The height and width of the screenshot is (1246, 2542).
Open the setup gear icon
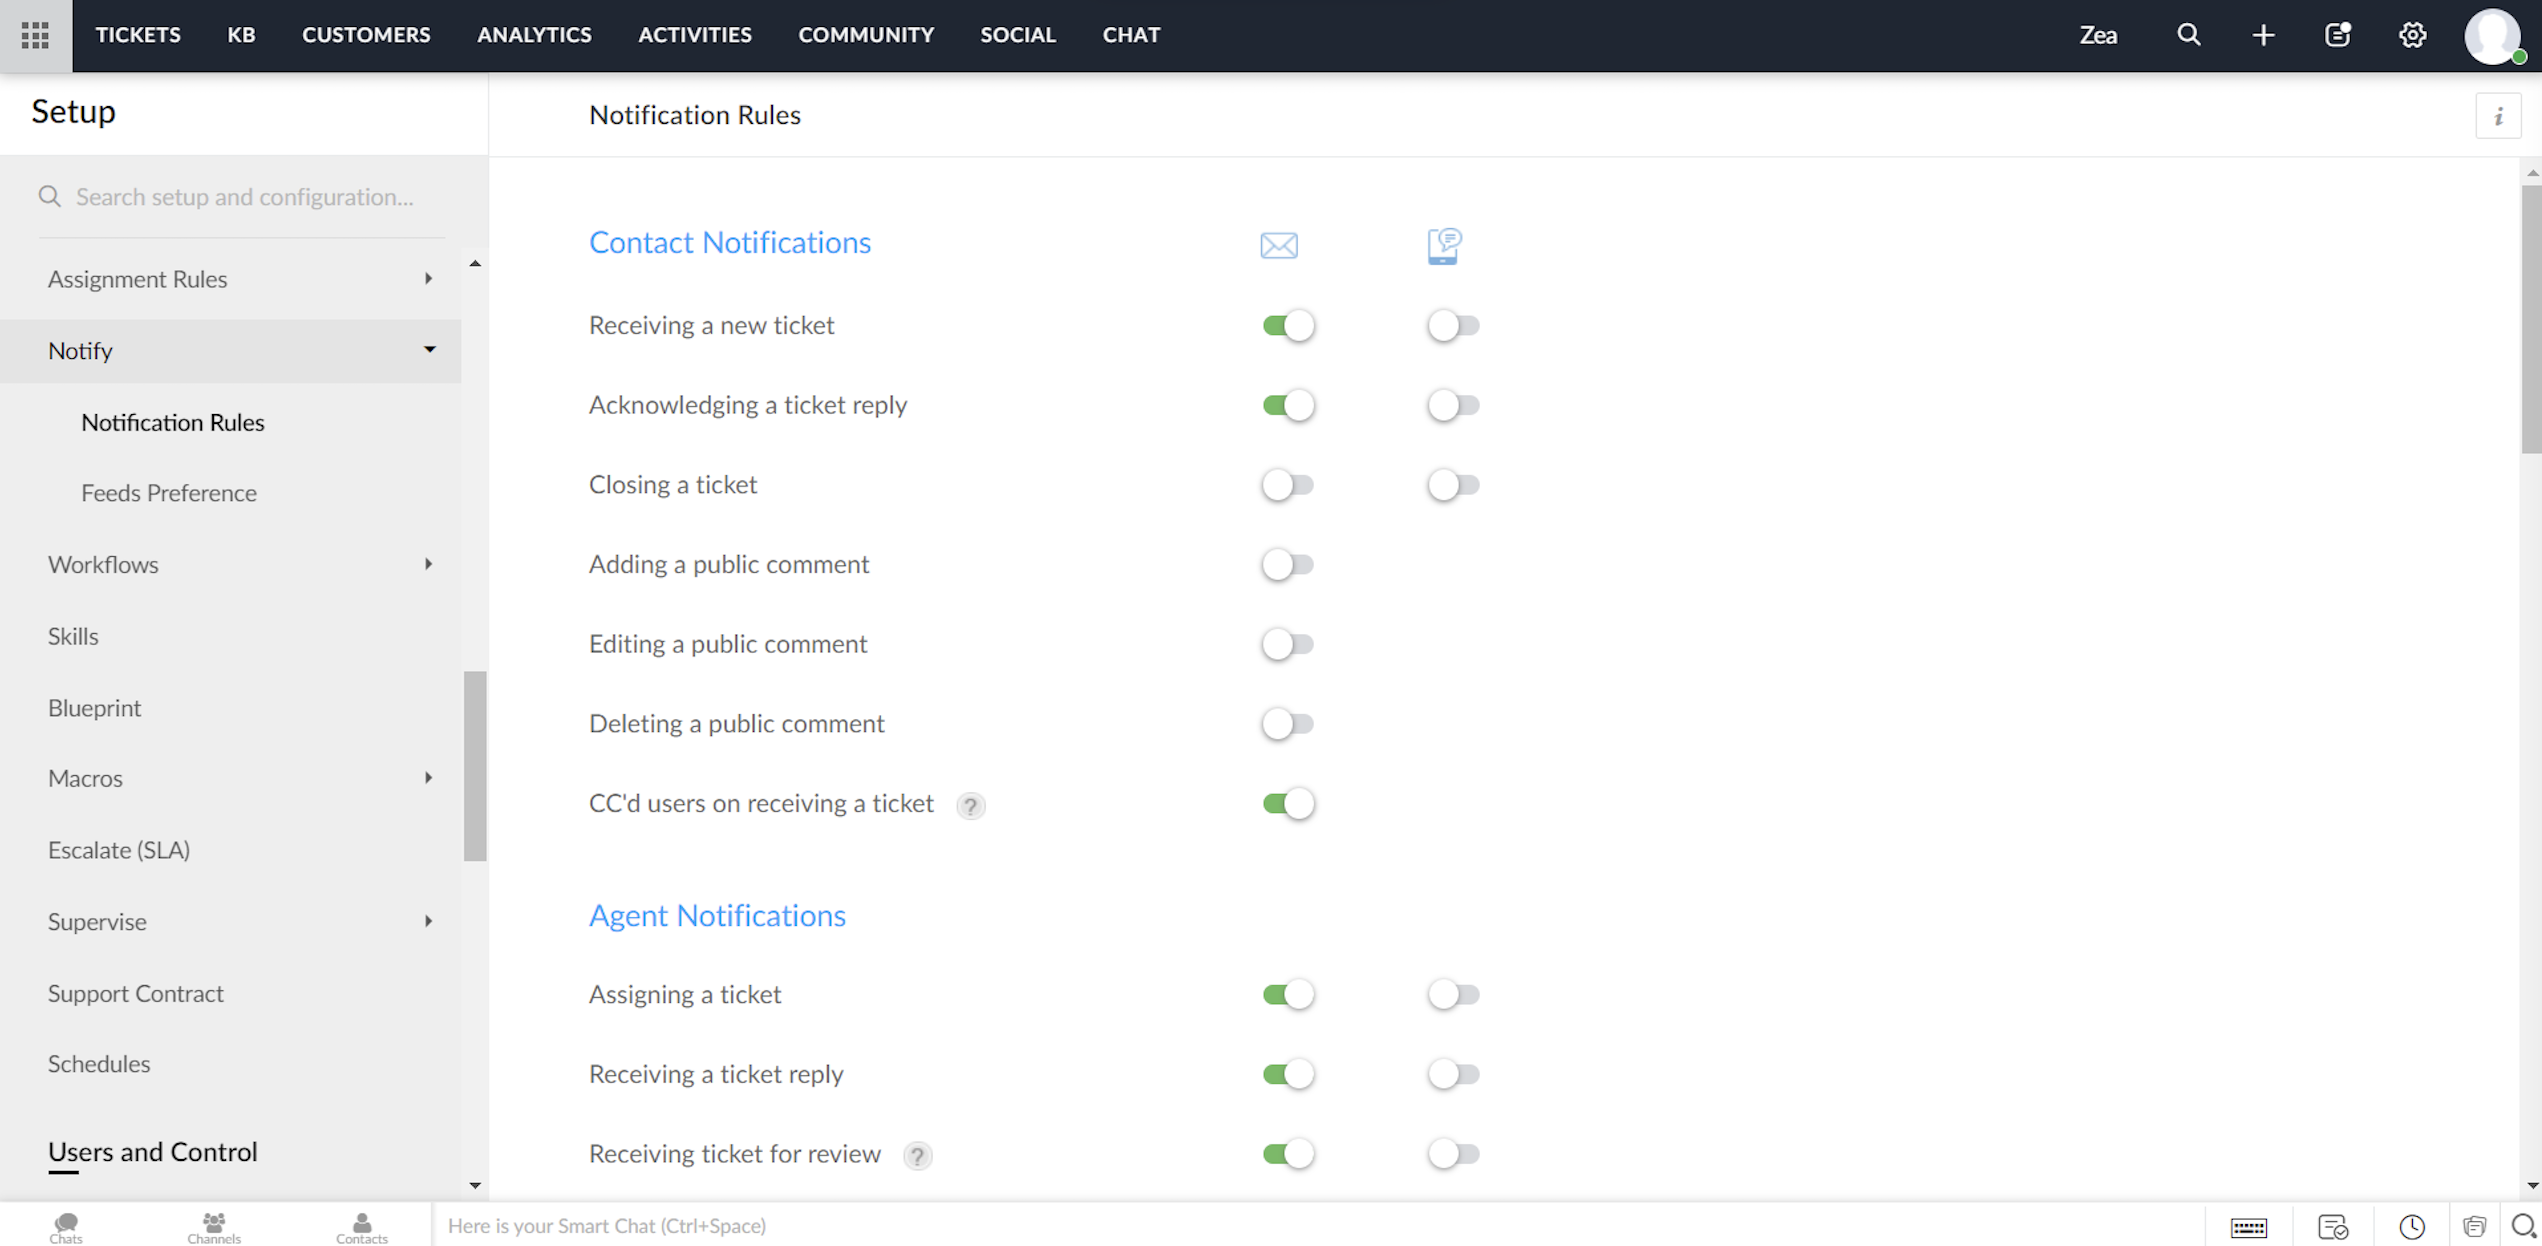[2412, 35]
